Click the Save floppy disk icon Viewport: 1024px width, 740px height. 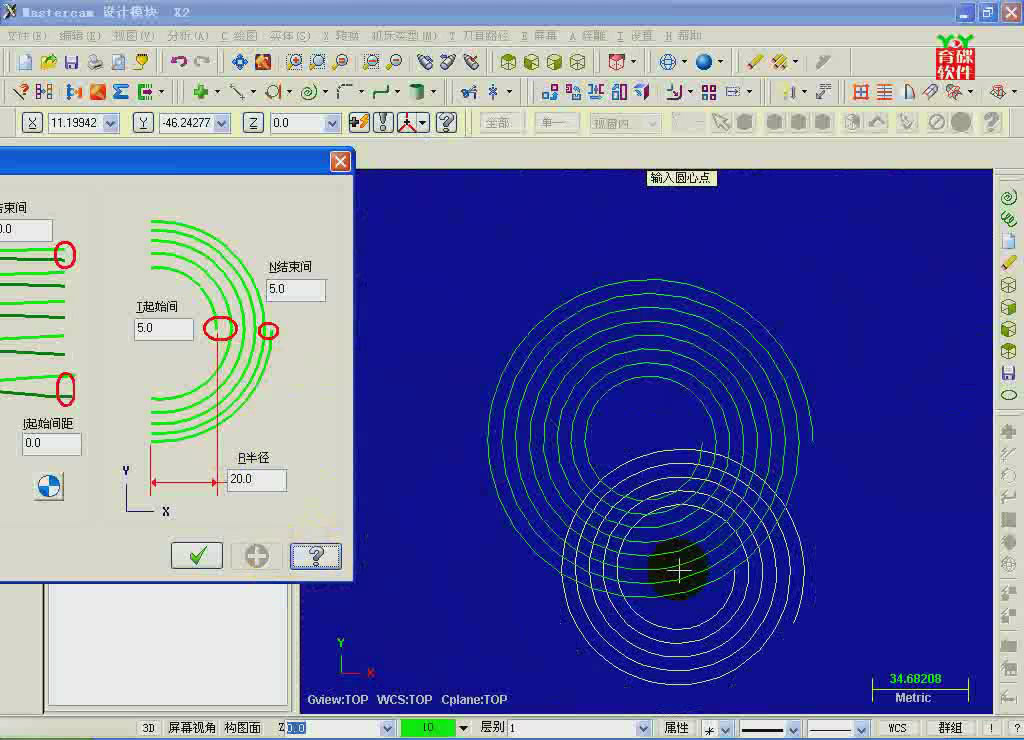71,62
